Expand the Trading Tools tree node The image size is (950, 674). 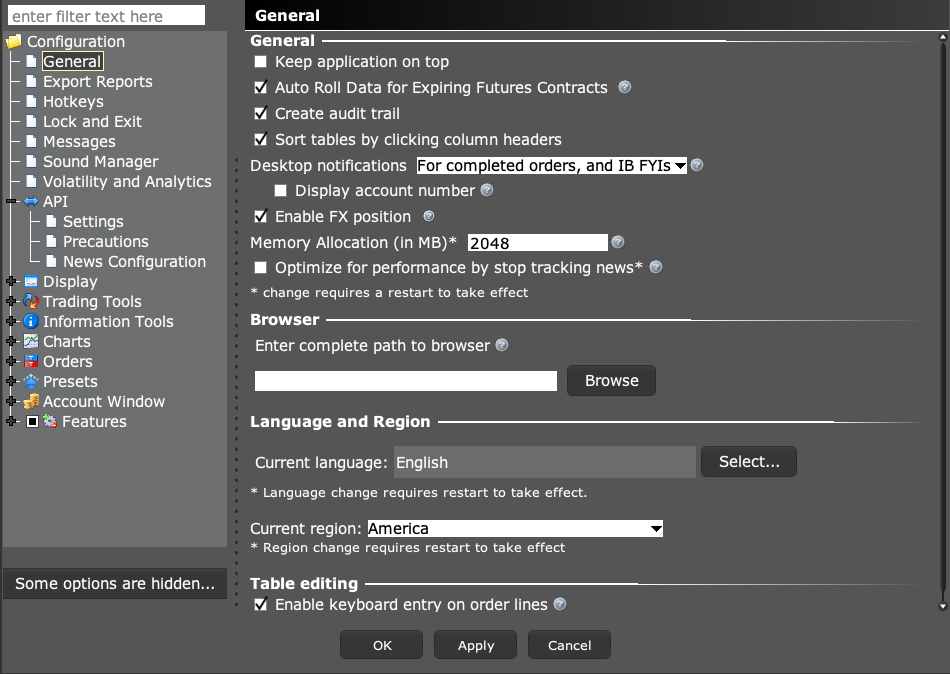[x=11, y=301]
